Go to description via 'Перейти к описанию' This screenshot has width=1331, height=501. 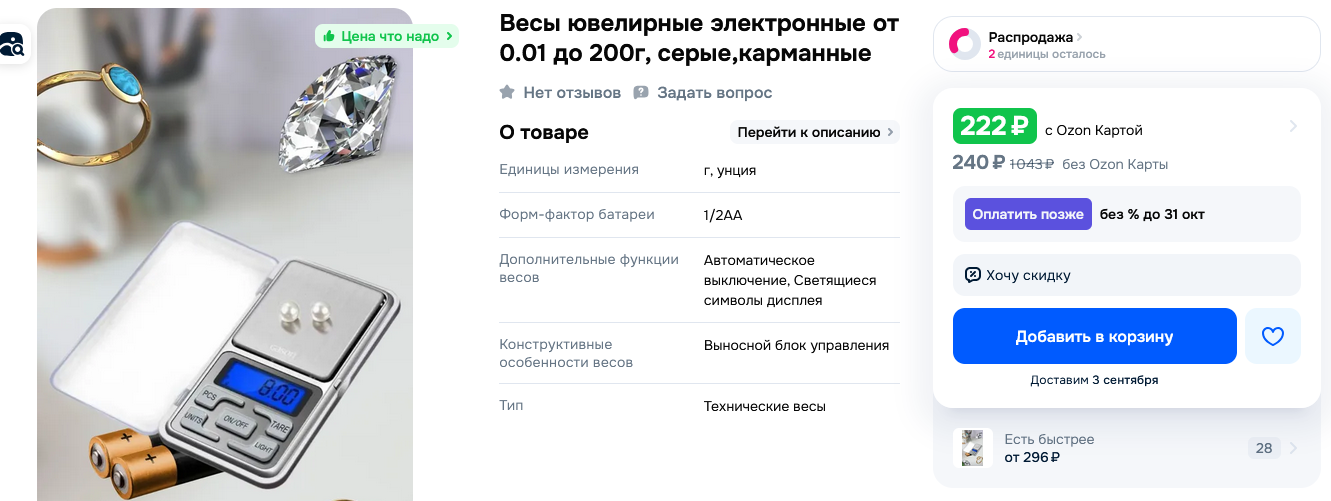click(x=814, y=132)
